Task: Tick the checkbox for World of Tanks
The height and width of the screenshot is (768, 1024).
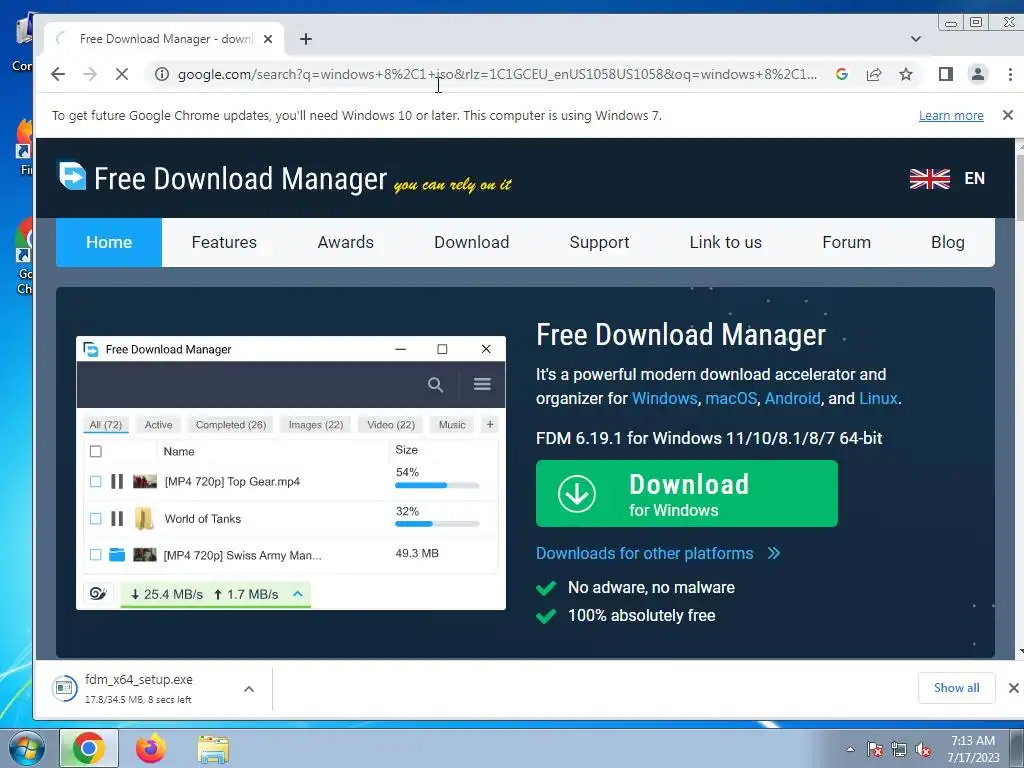Action: 96,519
